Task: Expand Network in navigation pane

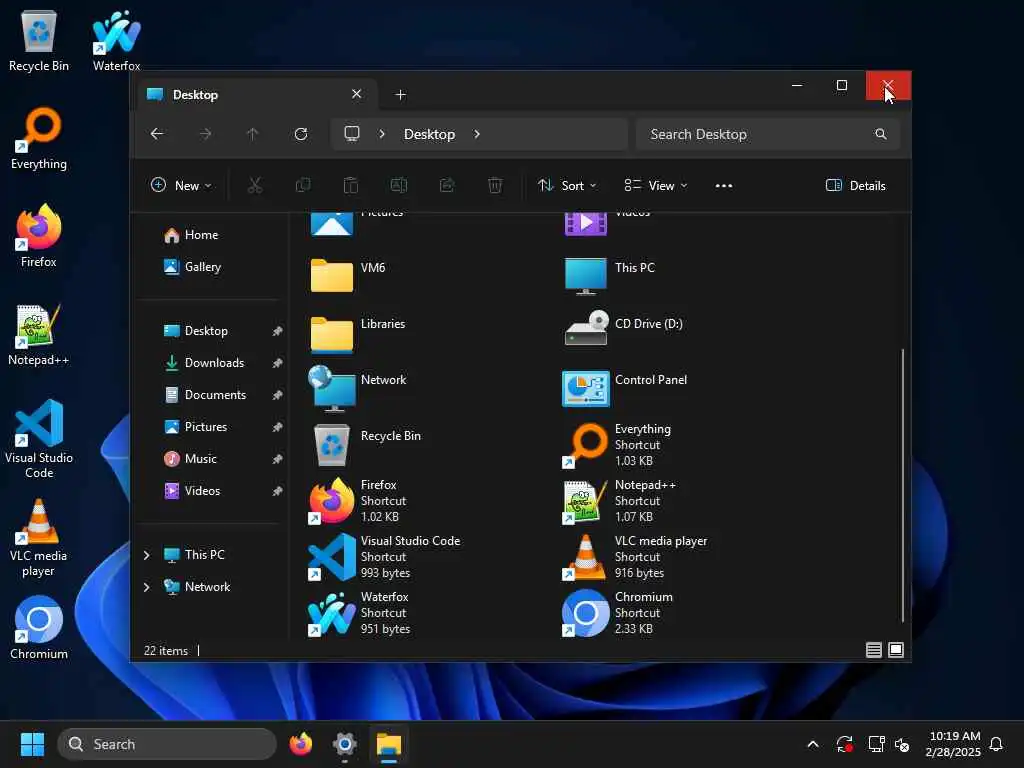Action: coord(146,587)
